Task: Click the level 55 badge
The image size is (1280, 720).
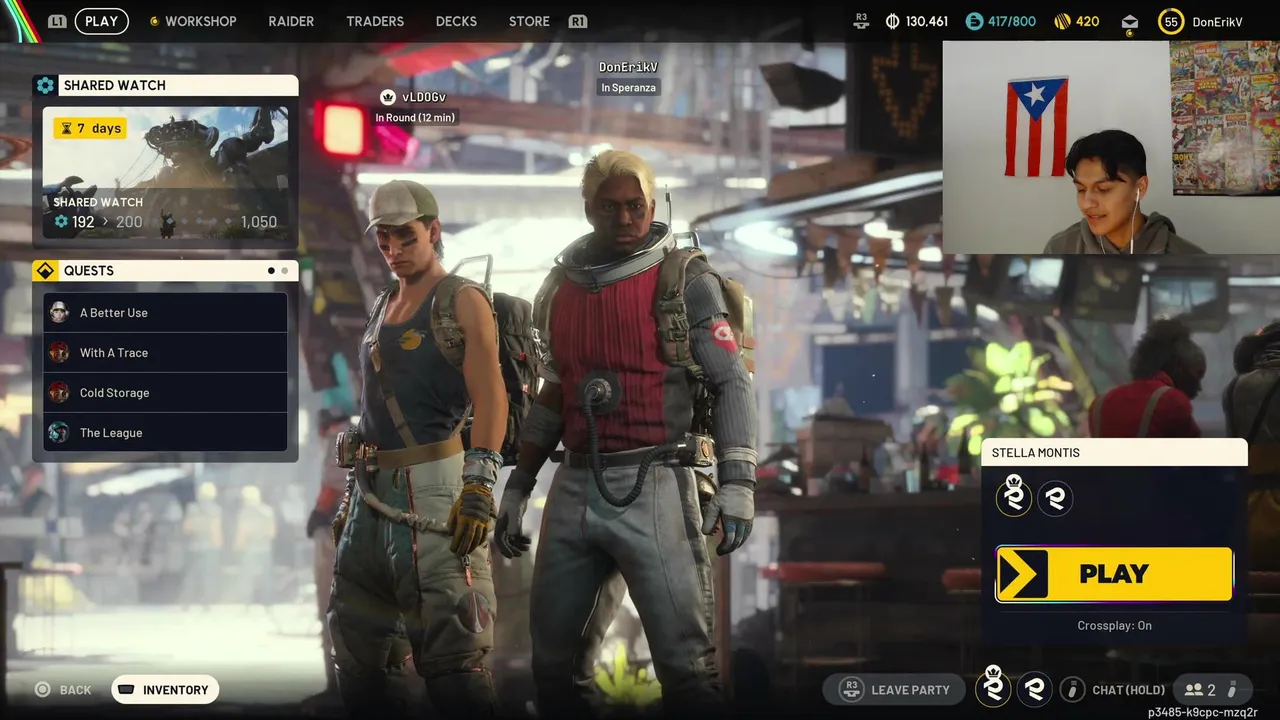Action: (x=1171, y=22)
